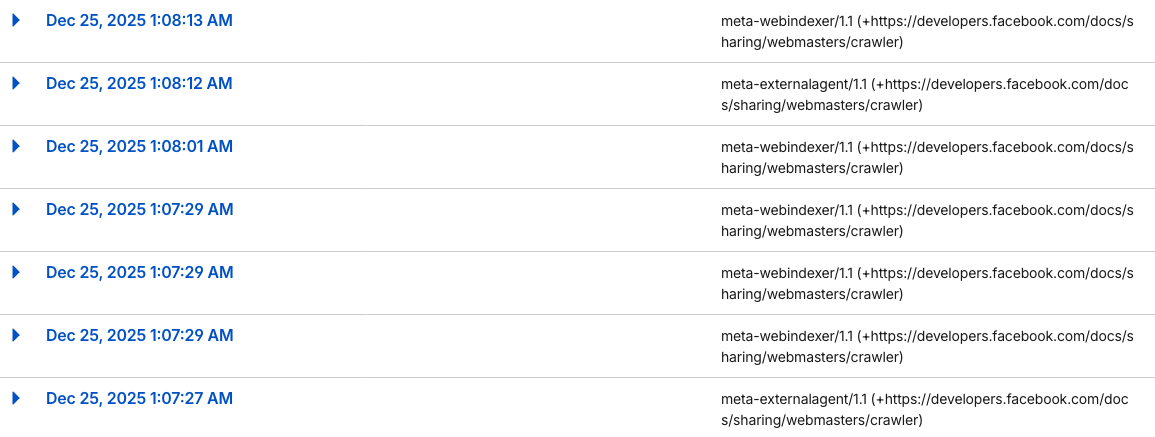Expand the 1:08:13 AM log entry
This screenshot has height=437, width=1155.
[16, 20]
